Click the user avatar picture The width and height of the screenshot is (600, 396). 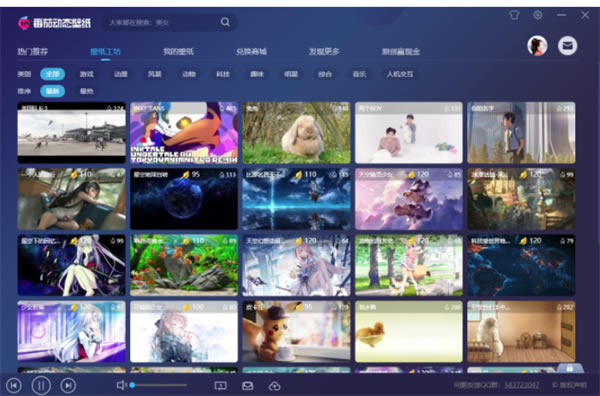[537, 46]
